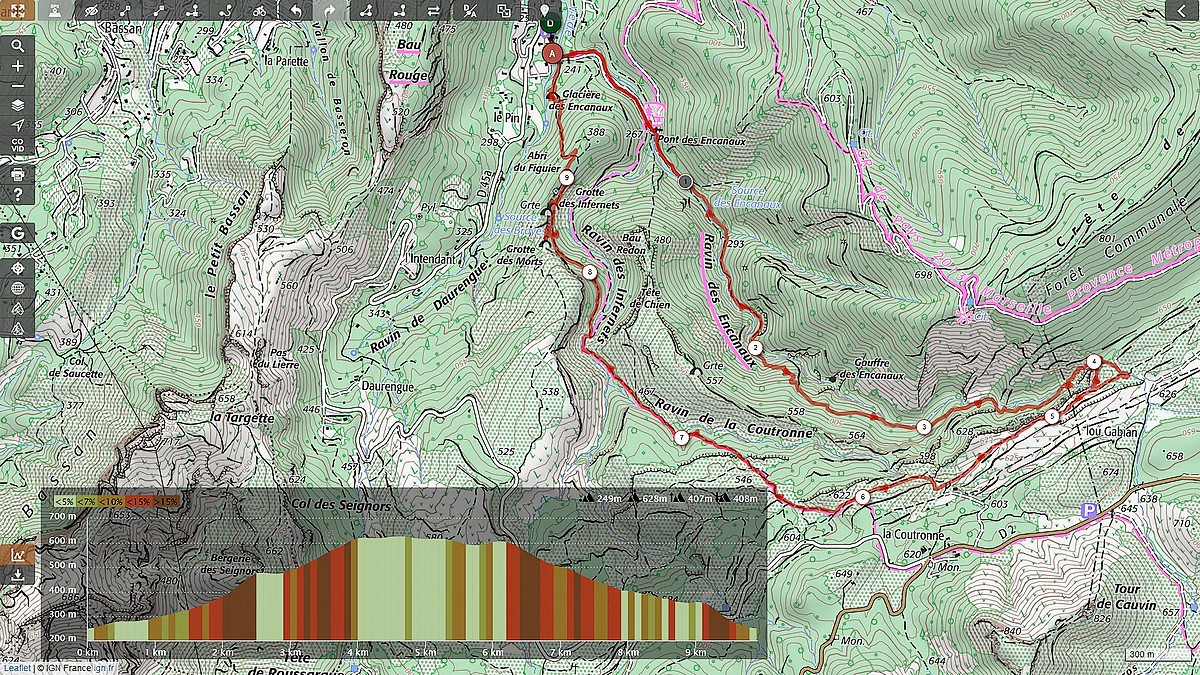Image resolution: width=1200 pixels, height=675 pixels.
Task: Select the bicycle routing mode
Action: 260,11
